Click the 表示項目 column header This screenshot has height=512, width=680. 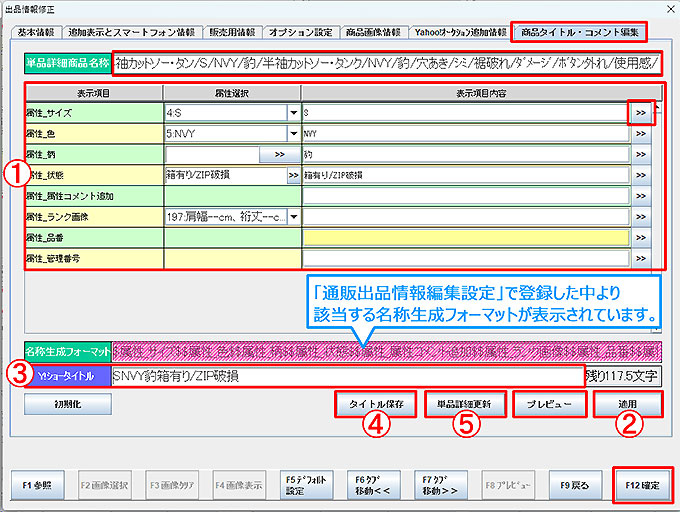[x=94, y=93]
